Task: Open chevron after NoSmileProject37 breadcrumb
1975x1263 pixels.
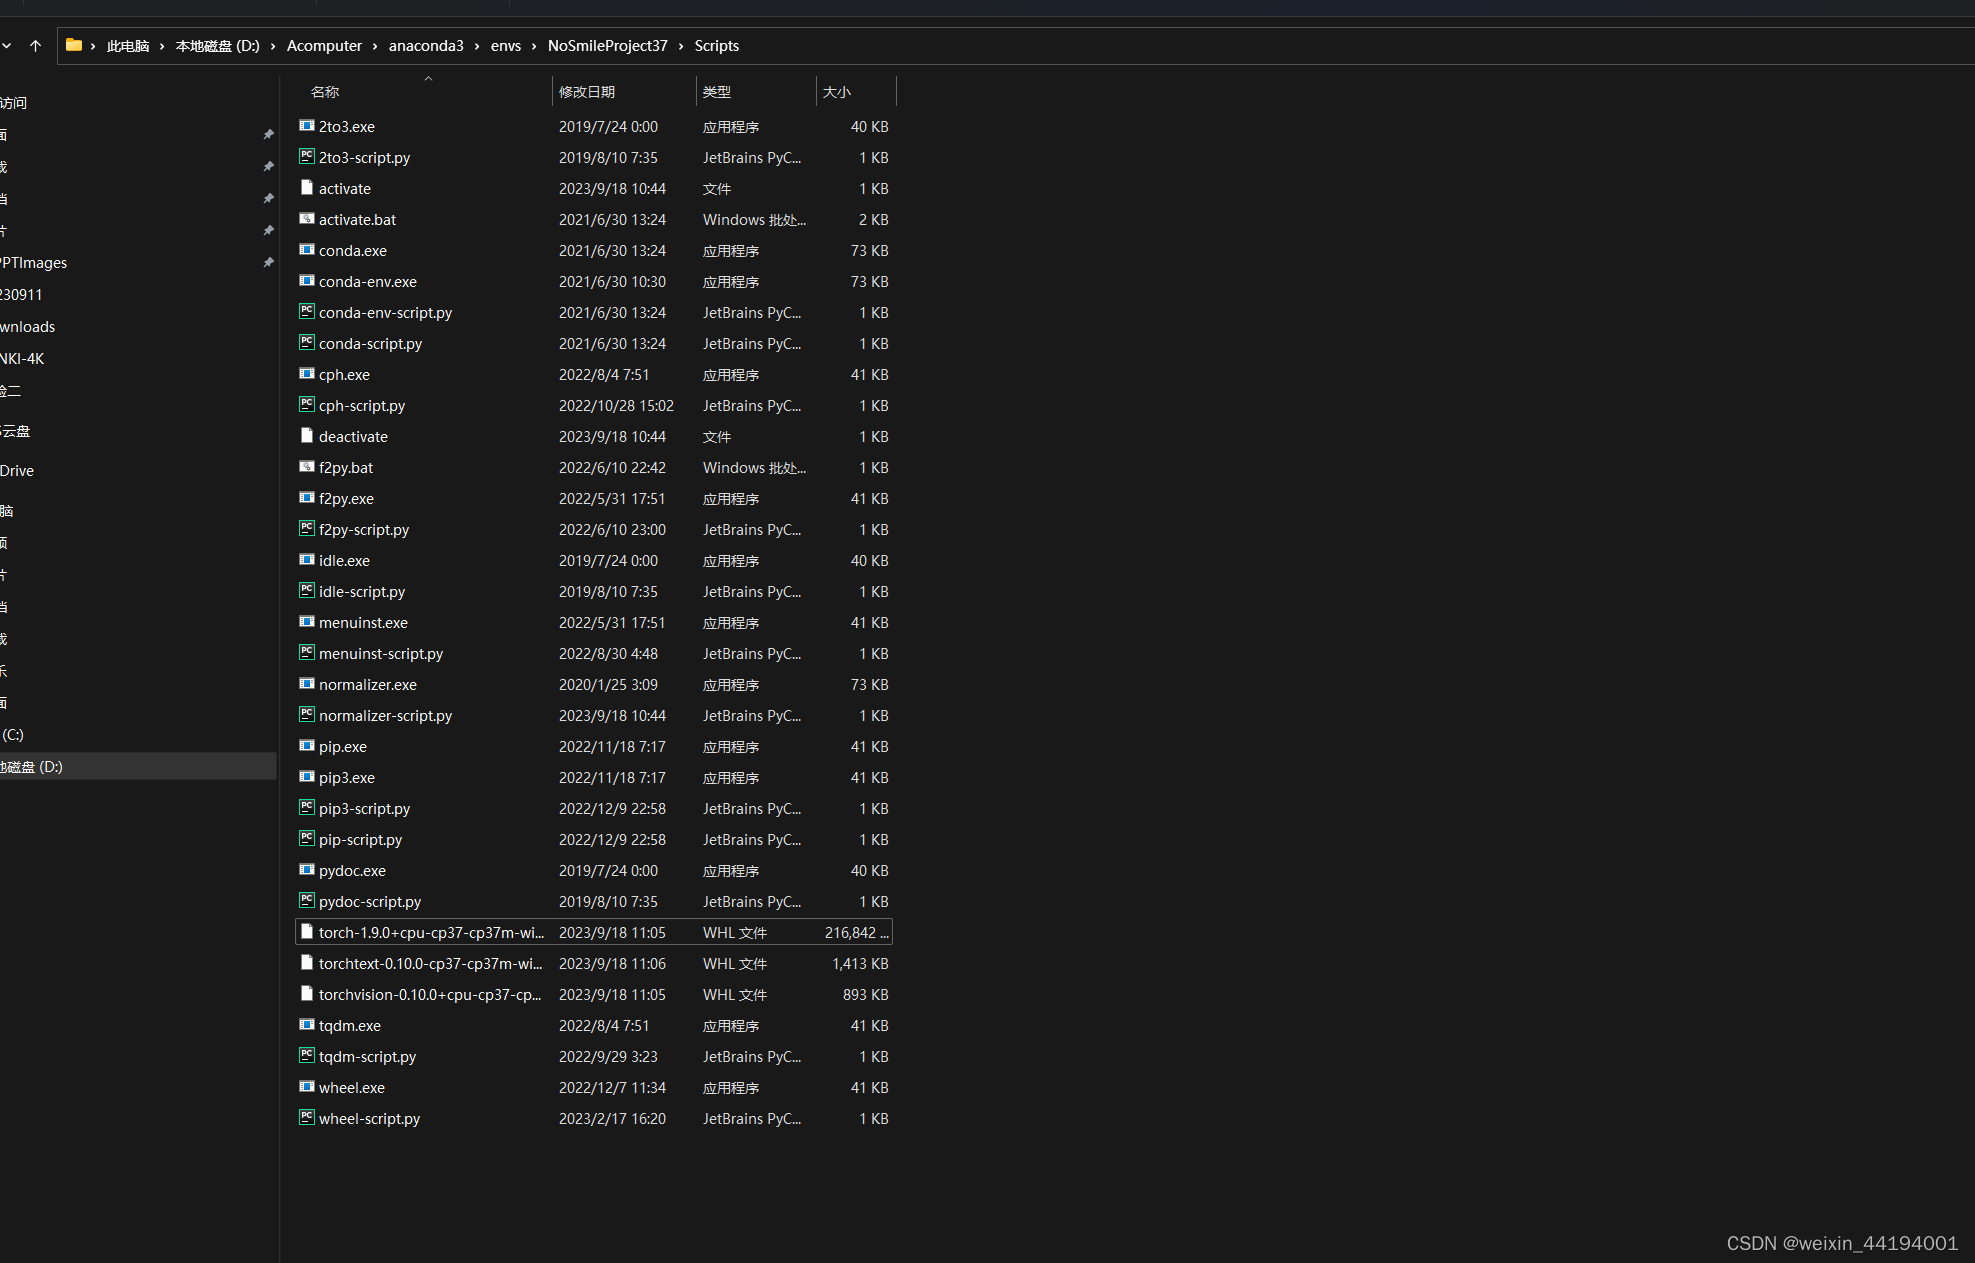Action: (681, 46)
